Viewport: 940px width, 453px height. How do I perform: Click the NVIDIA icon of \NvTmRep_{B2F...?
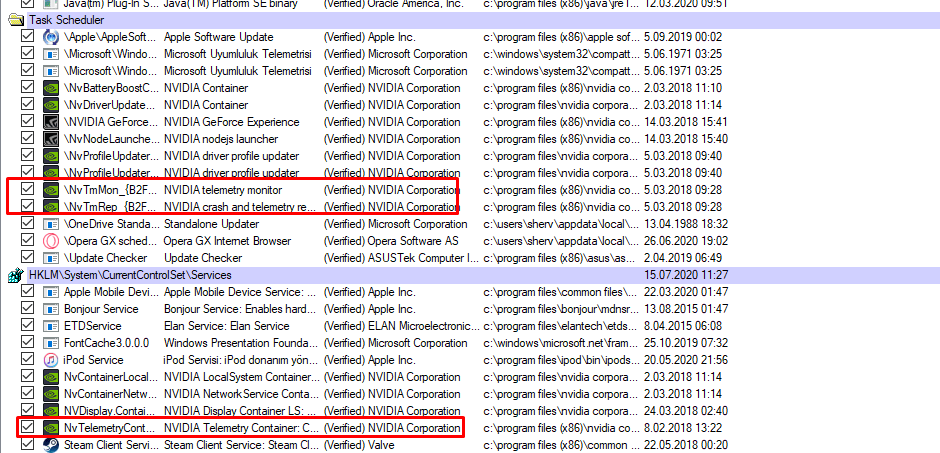click(x=51, y=207)
